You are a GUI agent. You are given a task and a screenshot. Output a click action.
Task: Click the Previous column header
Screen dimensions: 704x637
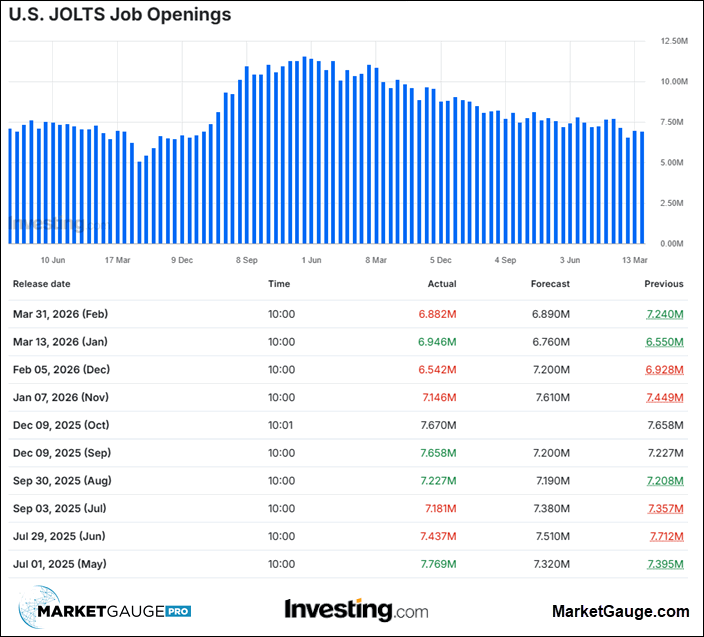(664, 284)
